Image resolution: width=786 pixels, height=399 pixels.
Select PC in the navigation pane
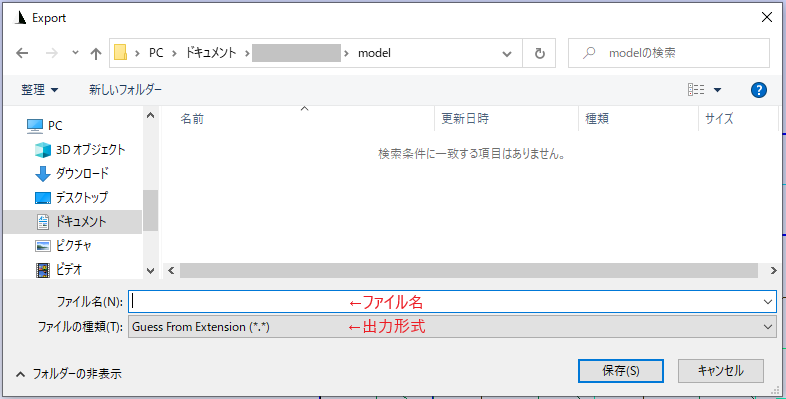tap(55, 125)
